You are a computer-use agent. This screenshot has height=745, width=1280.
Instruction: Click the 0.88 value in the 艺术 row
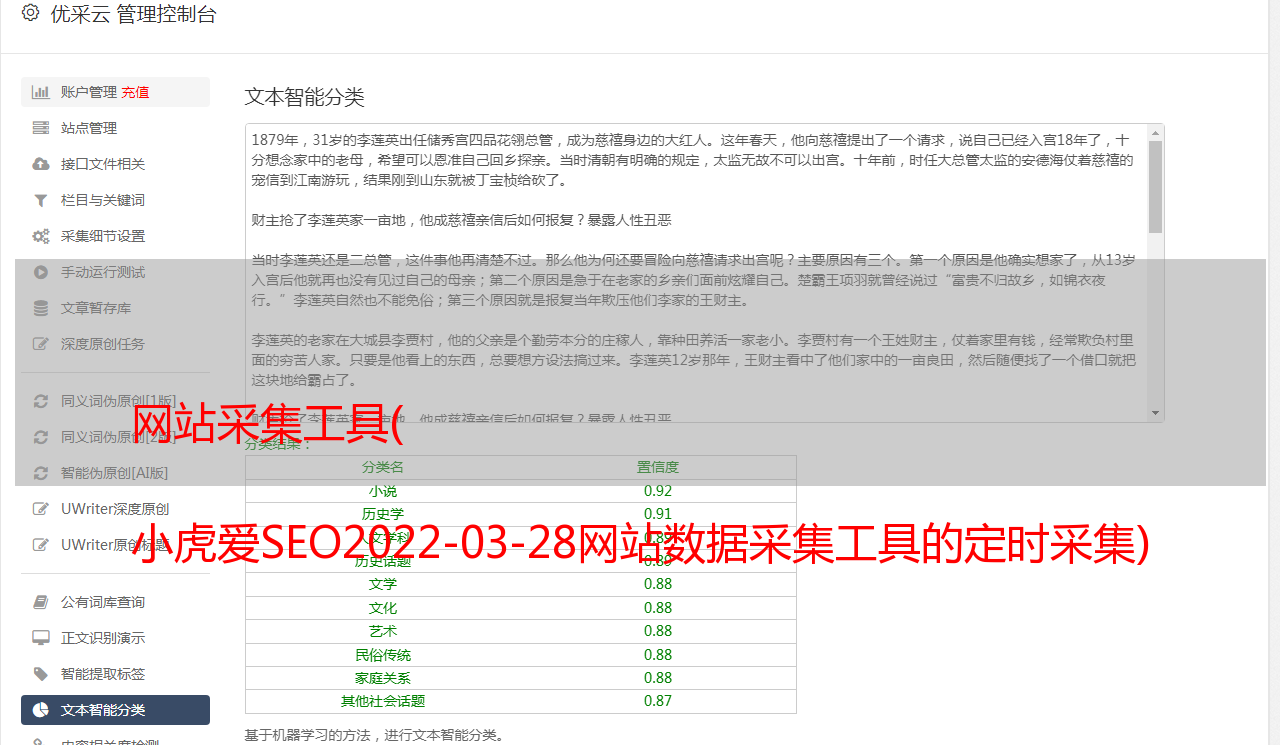coord(658,631)
